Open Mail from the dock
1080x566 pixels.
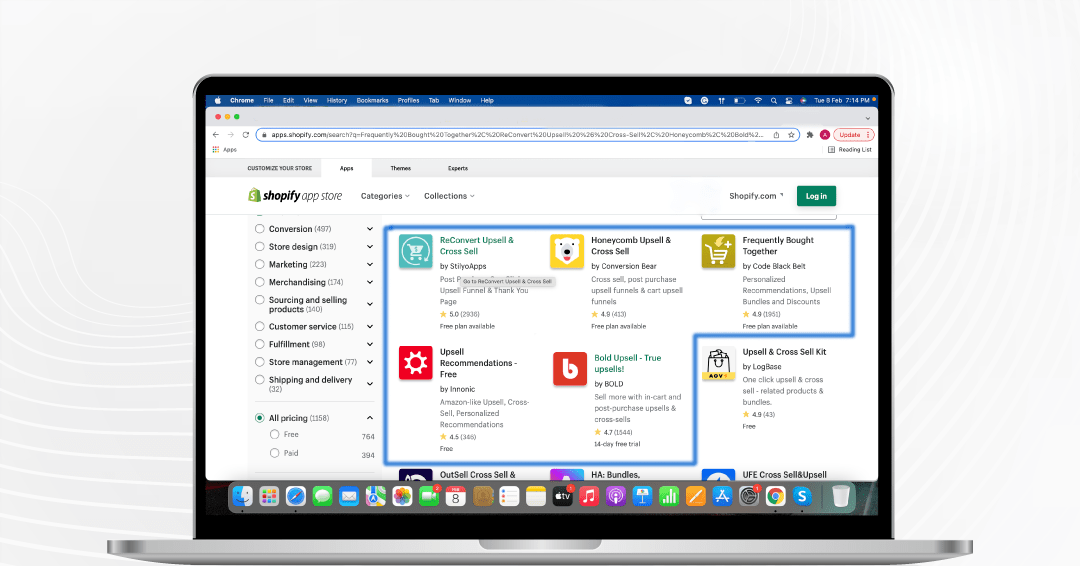349,496
